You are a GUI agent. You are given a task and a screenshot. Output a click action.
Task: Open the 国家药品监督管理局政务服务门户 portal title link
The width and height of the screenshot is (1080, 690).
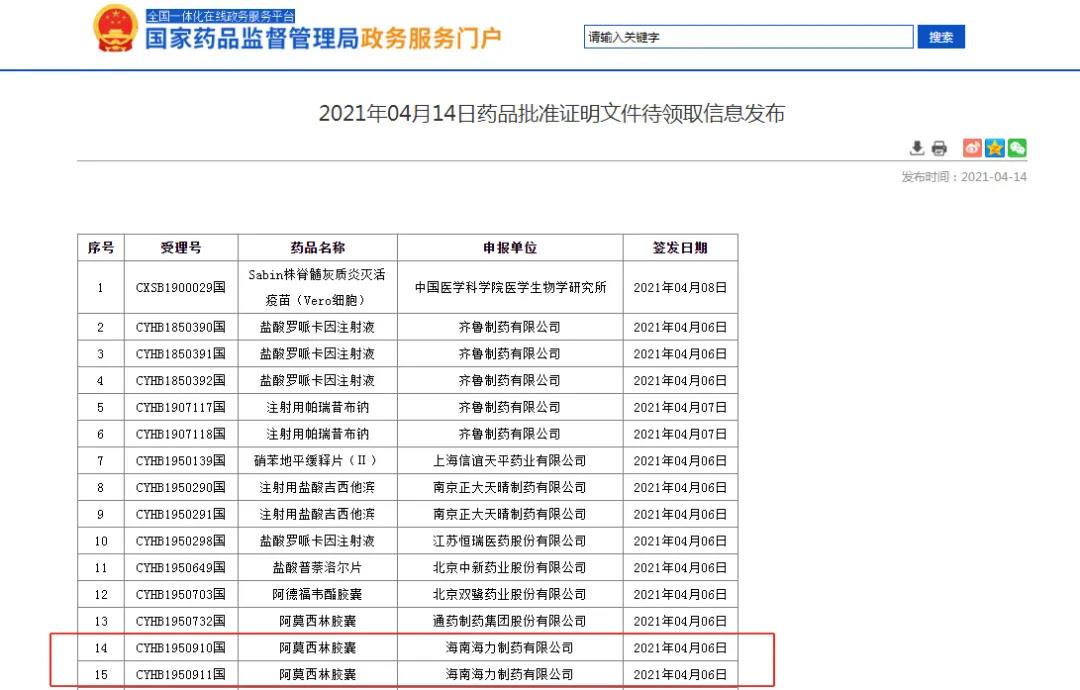click(x=323, y=39)
